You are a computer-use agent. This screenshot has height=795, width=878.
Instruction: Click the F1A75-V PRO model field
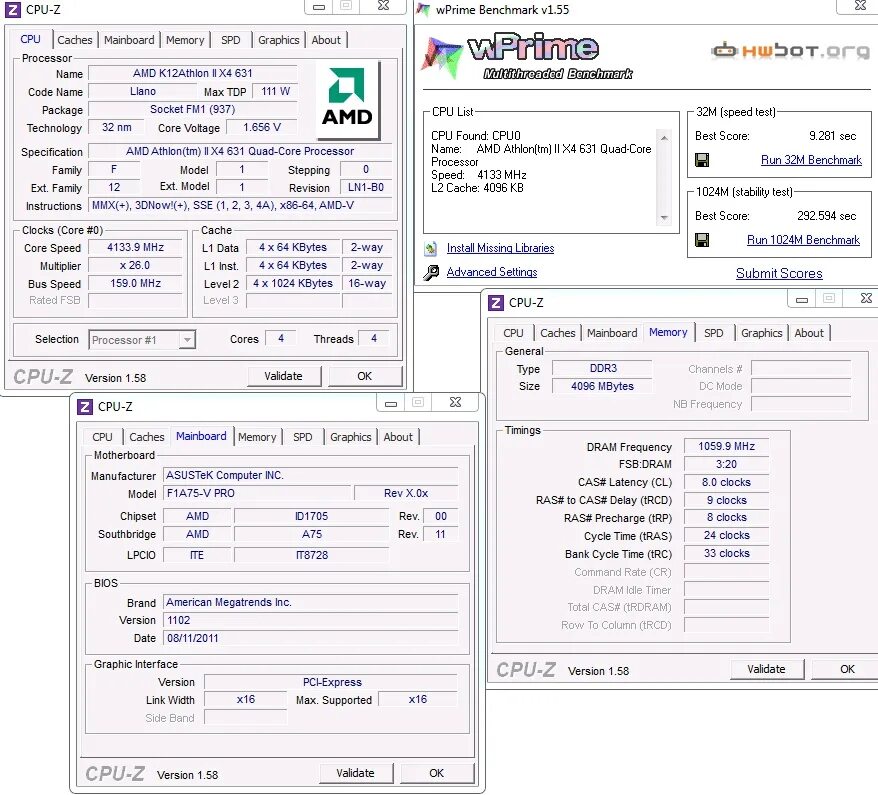tap(258, 493)
